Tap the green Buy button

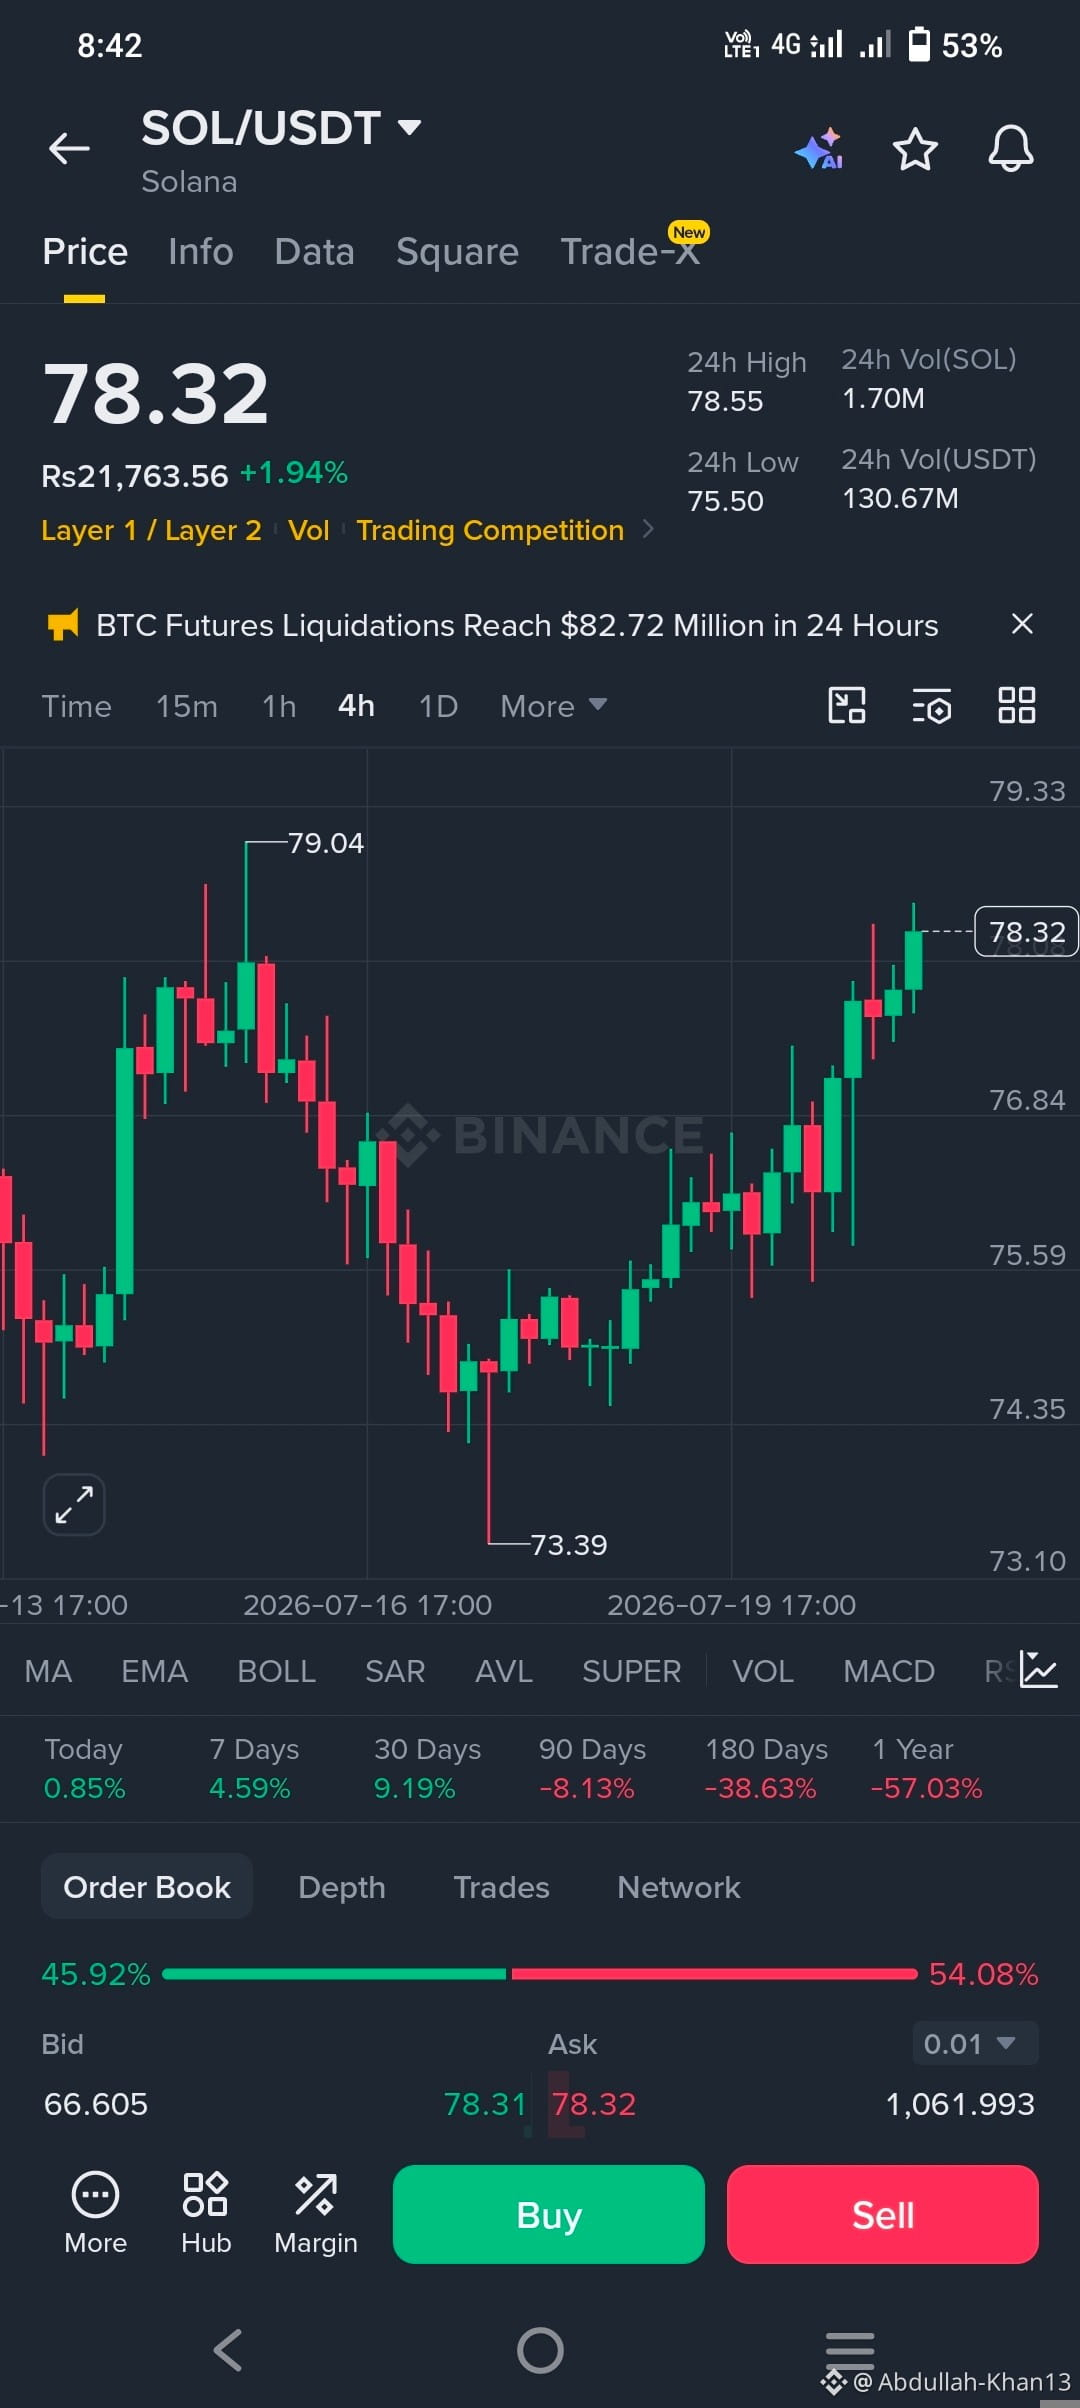point(549,2214)
